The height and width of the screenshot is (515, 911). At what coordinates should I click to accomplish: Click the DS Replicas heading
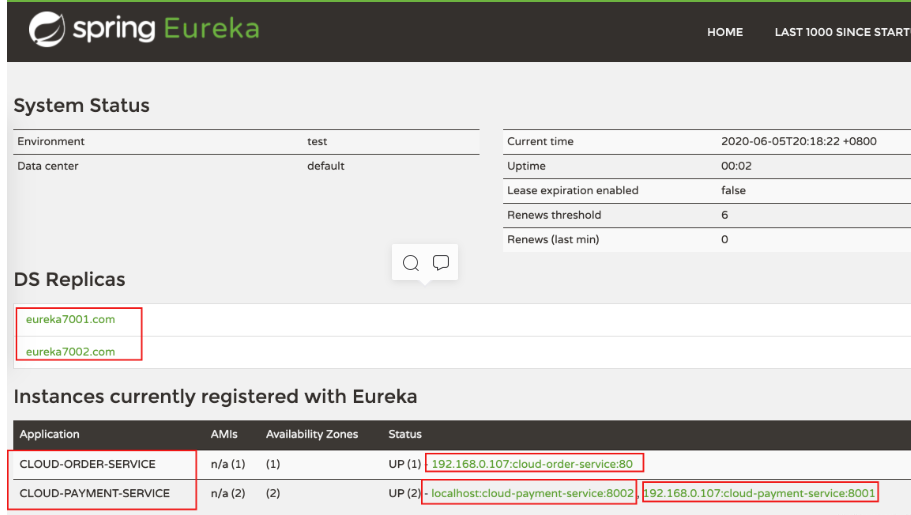[69, 279]
